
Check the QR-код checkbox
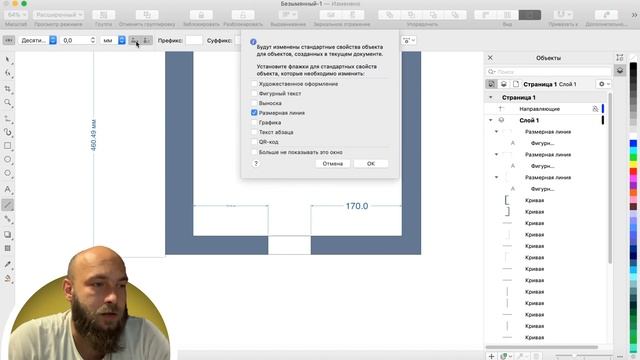tap(254, 142)
